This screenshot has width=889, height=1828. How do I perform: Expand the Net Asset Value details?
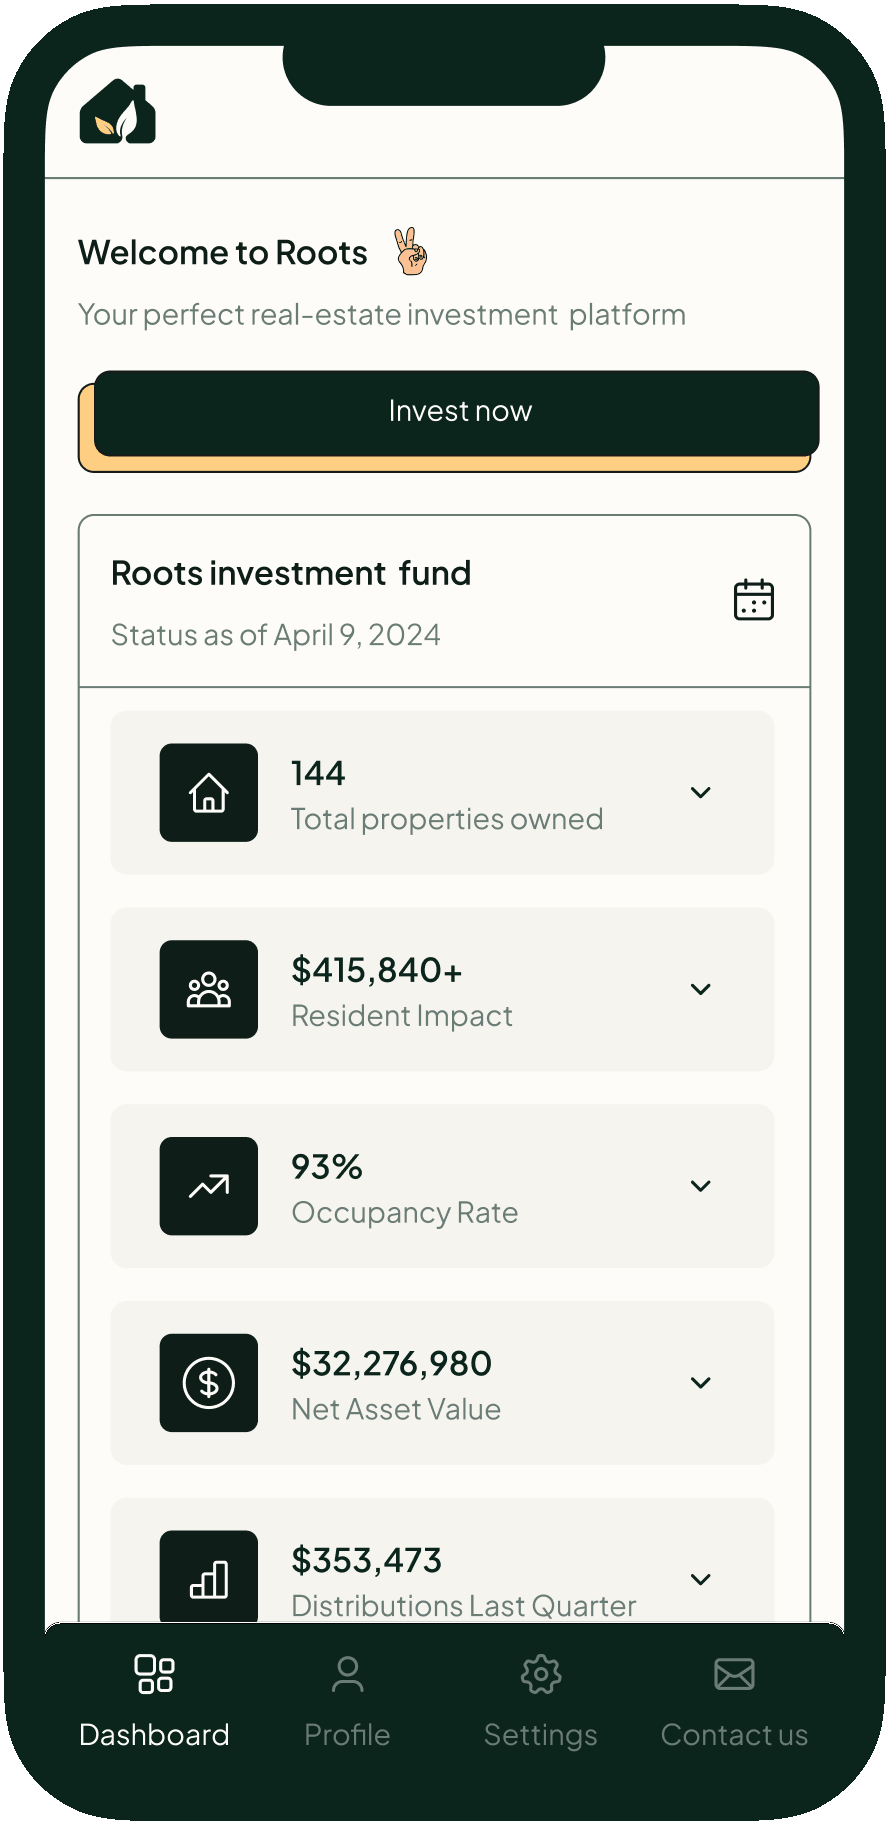tap(700, 1383)
